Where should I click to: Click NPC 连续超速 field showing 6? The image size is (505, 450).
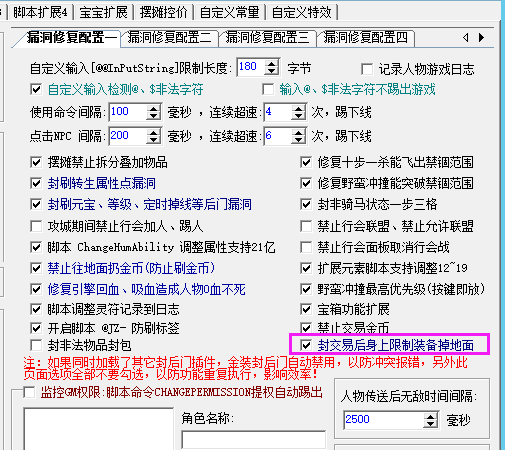pos(278,136)
